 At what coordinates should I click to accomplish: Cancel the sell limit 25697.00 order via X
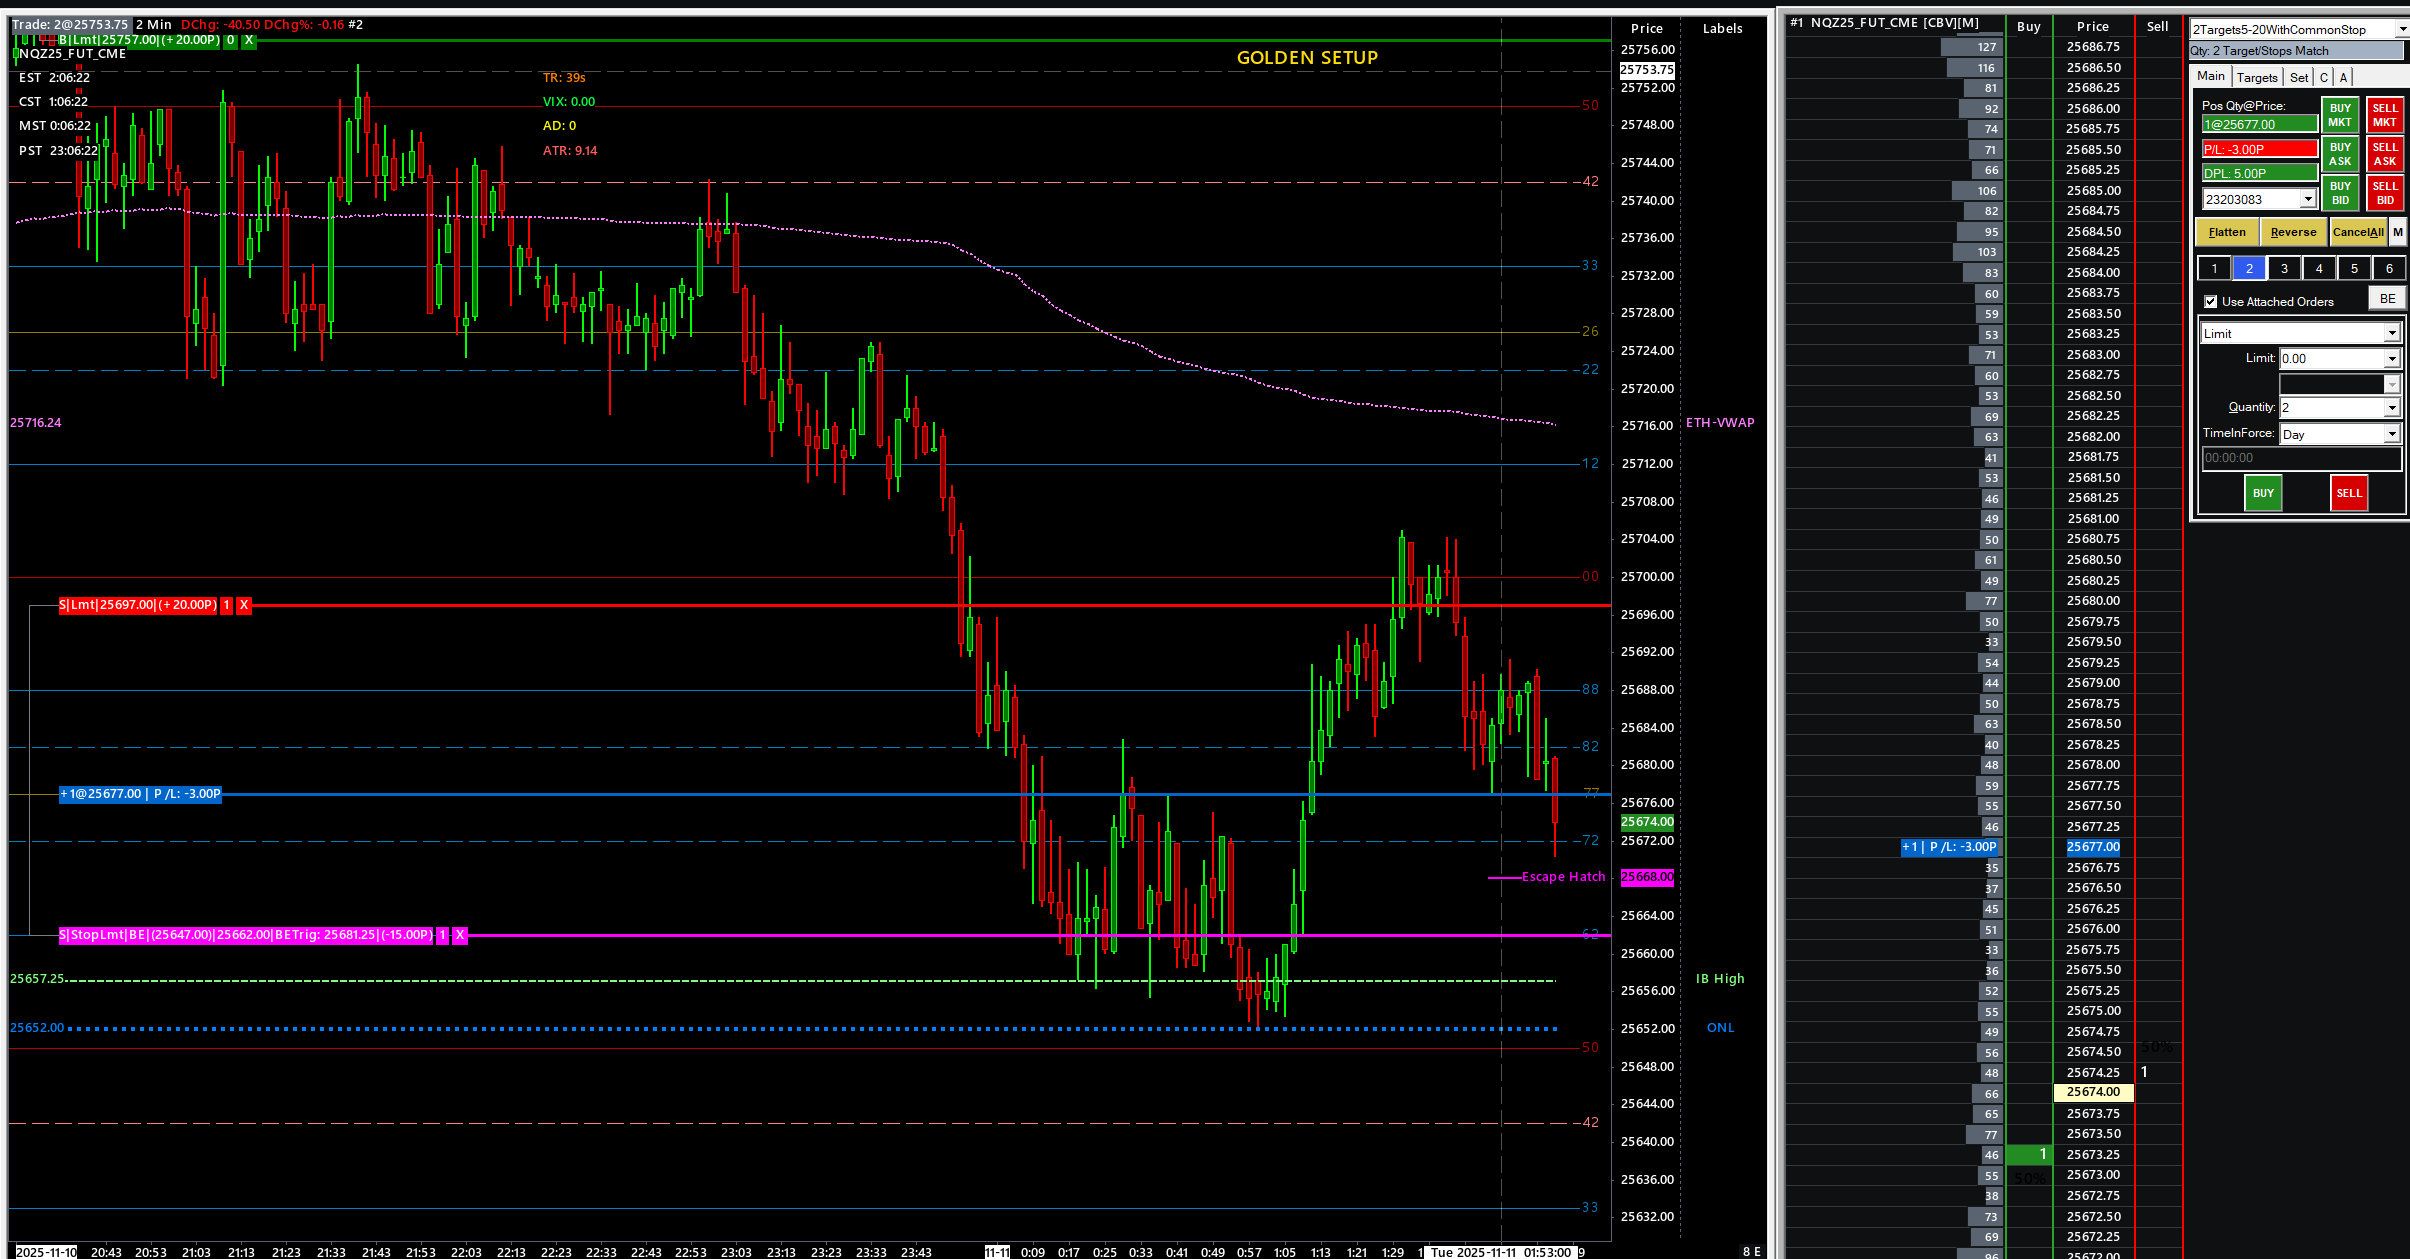point(244,605)
